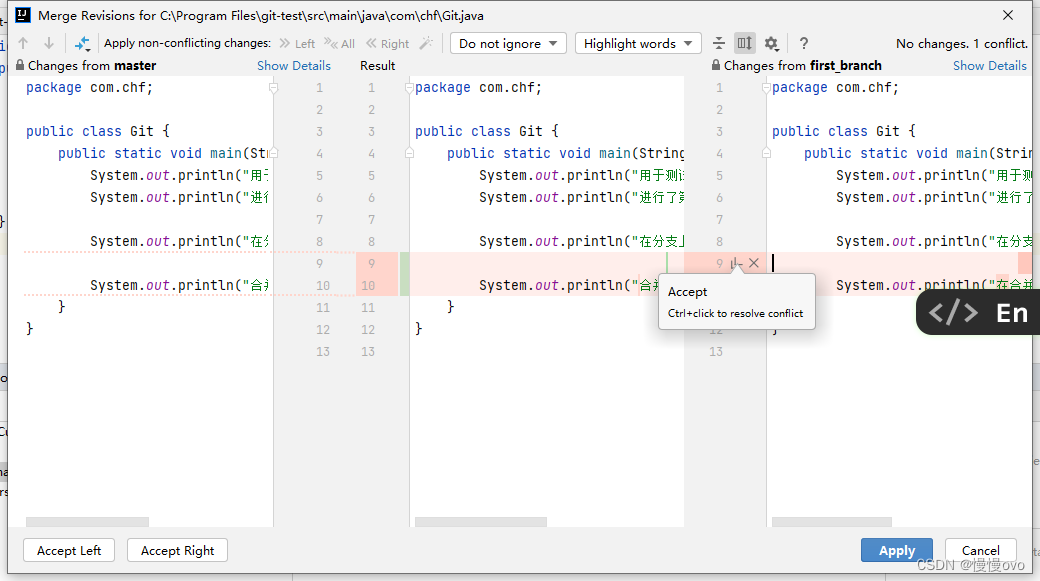Toggle synchronize scrolling icon
Screen dimensions: 1040x581
[x=745, y=44]
